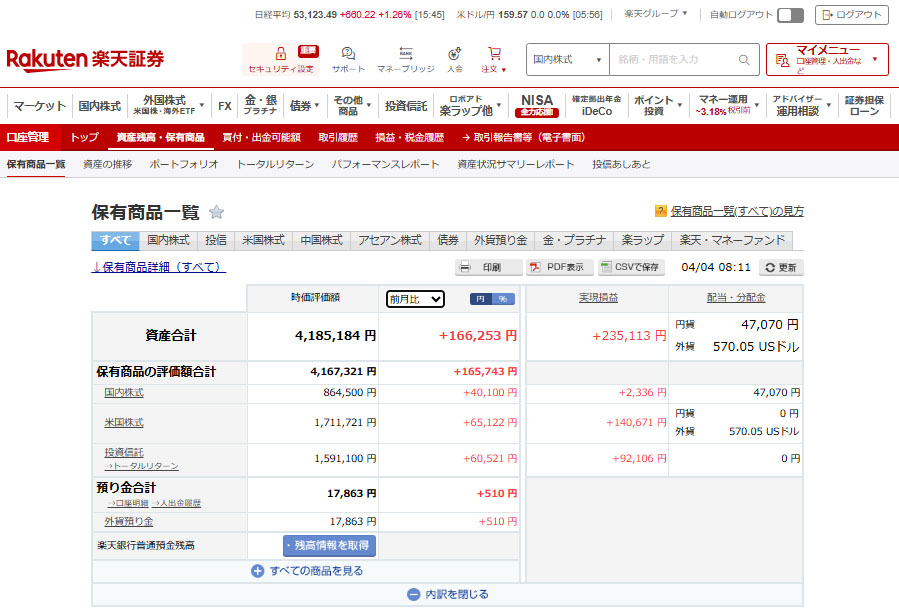899x611 pixels.
Task: Open the トータルリターン link under 投資信託
Action: click(141, 466)
